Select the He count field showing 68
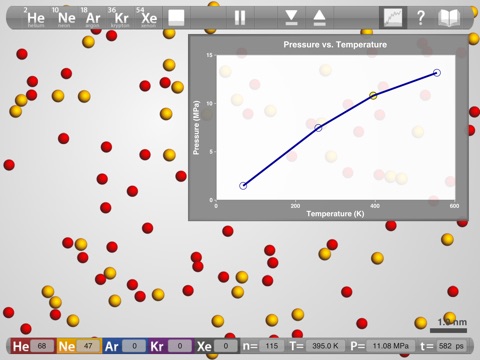480x360 pixels. pyautogui.click(x=42, y=346)
